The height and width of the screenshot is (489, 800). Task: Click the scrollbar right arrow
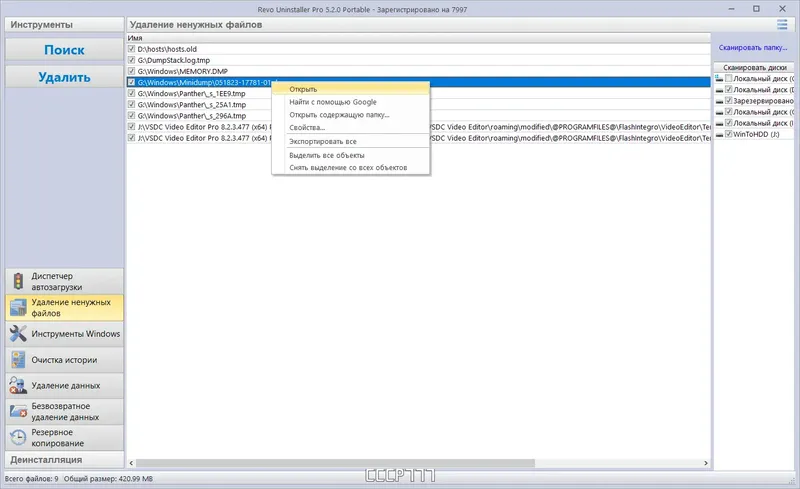pyautogui.click(x=706, y=463)
